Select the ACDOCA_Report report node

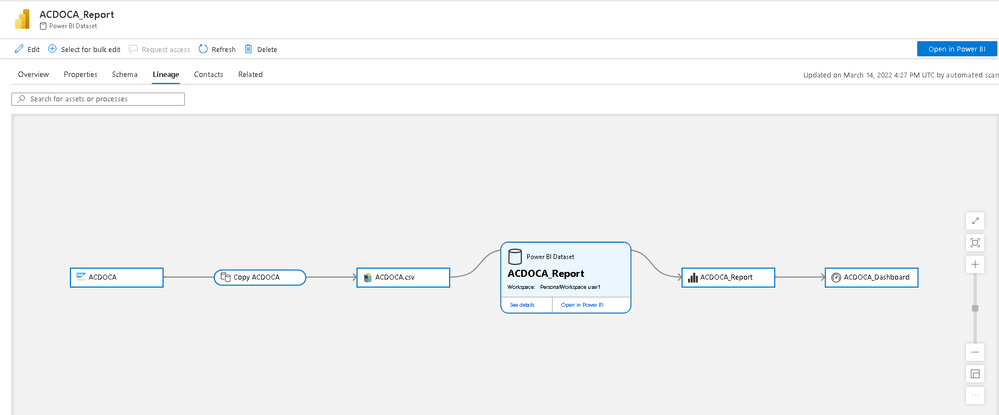(728, 277)
